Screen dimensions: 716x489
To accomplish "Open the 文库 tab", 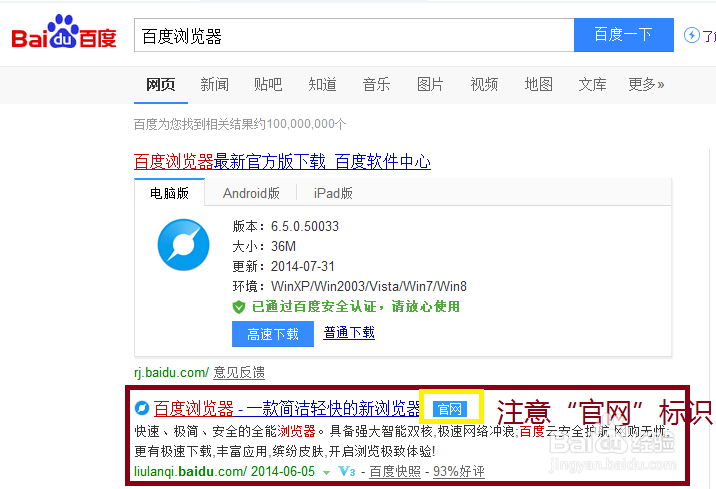I will [592, 84].
